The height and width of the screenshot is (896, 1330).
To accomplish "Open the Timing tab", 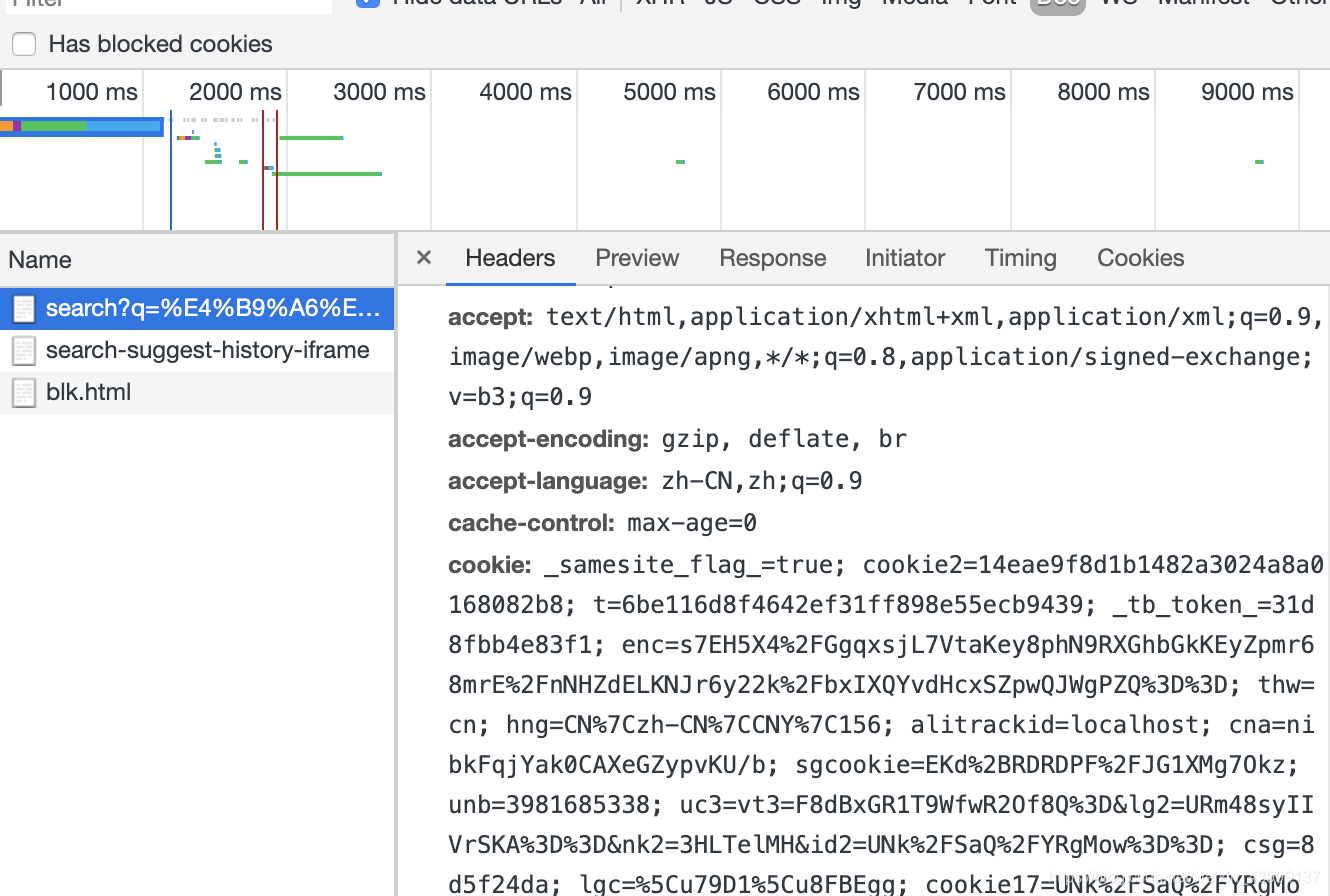I will pos(1021,258).
